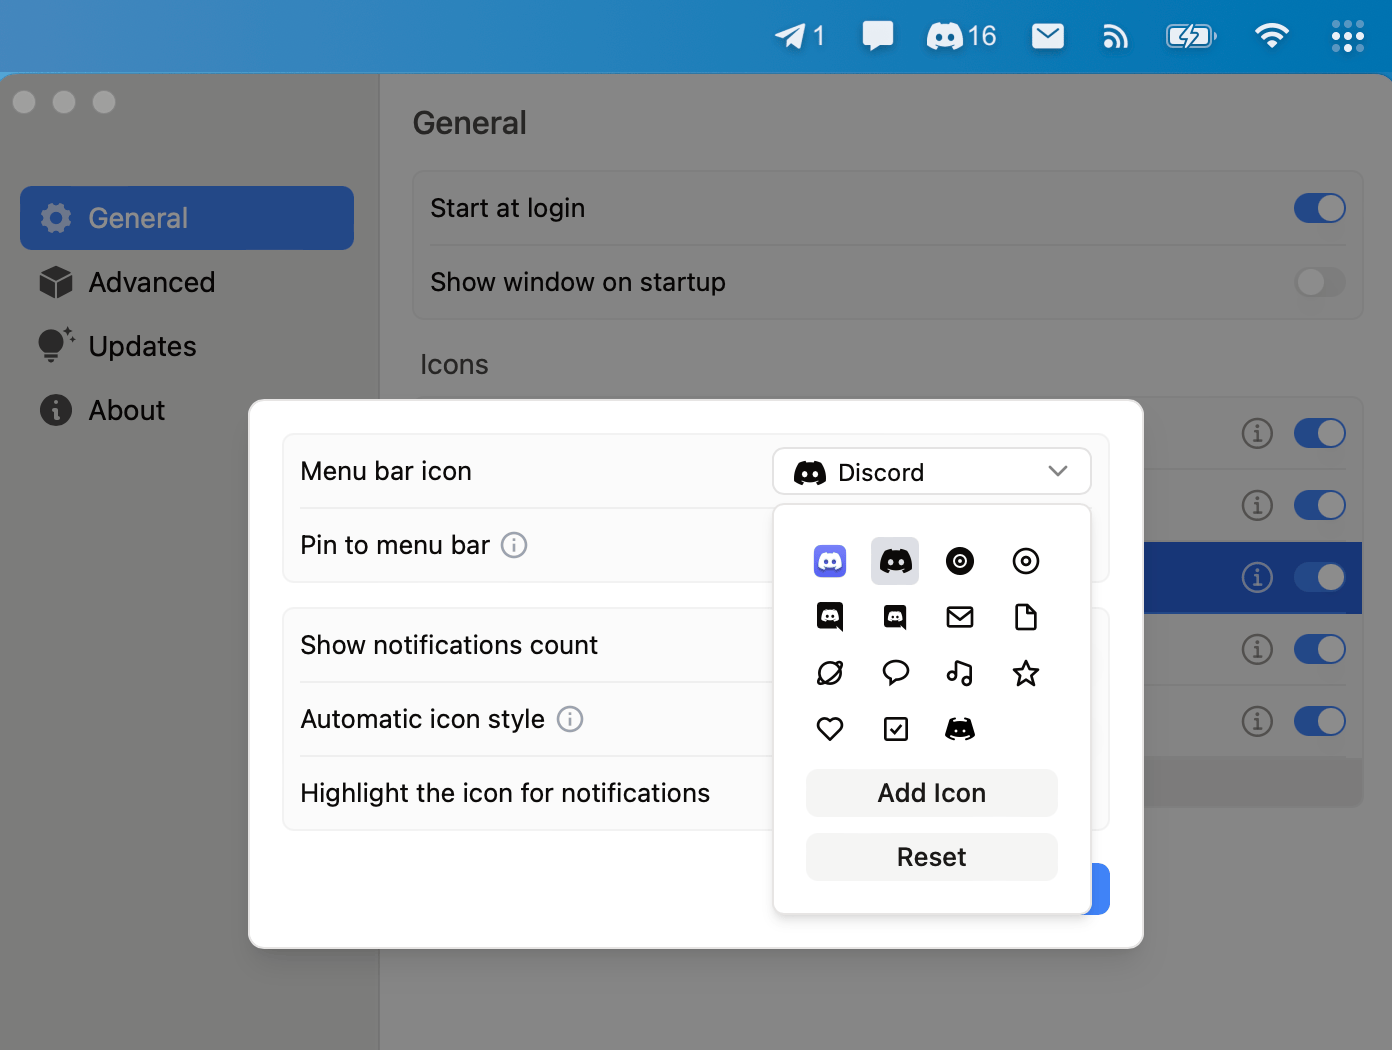Click info icon in the selected blue row
Screen dimensions: 1392x1050
pyautogui.click(x=1257, y=577)
